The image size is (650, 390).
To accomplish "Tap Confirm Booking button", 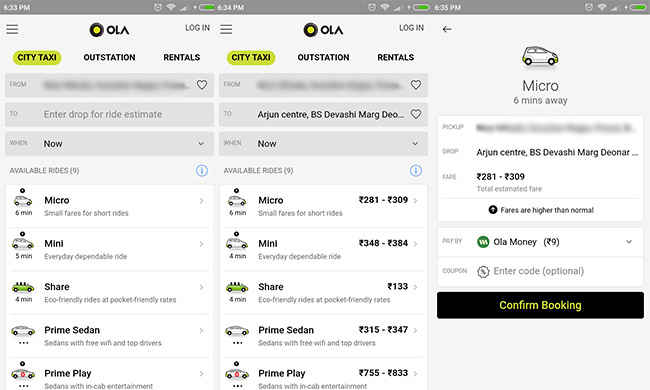I will 540,305.
